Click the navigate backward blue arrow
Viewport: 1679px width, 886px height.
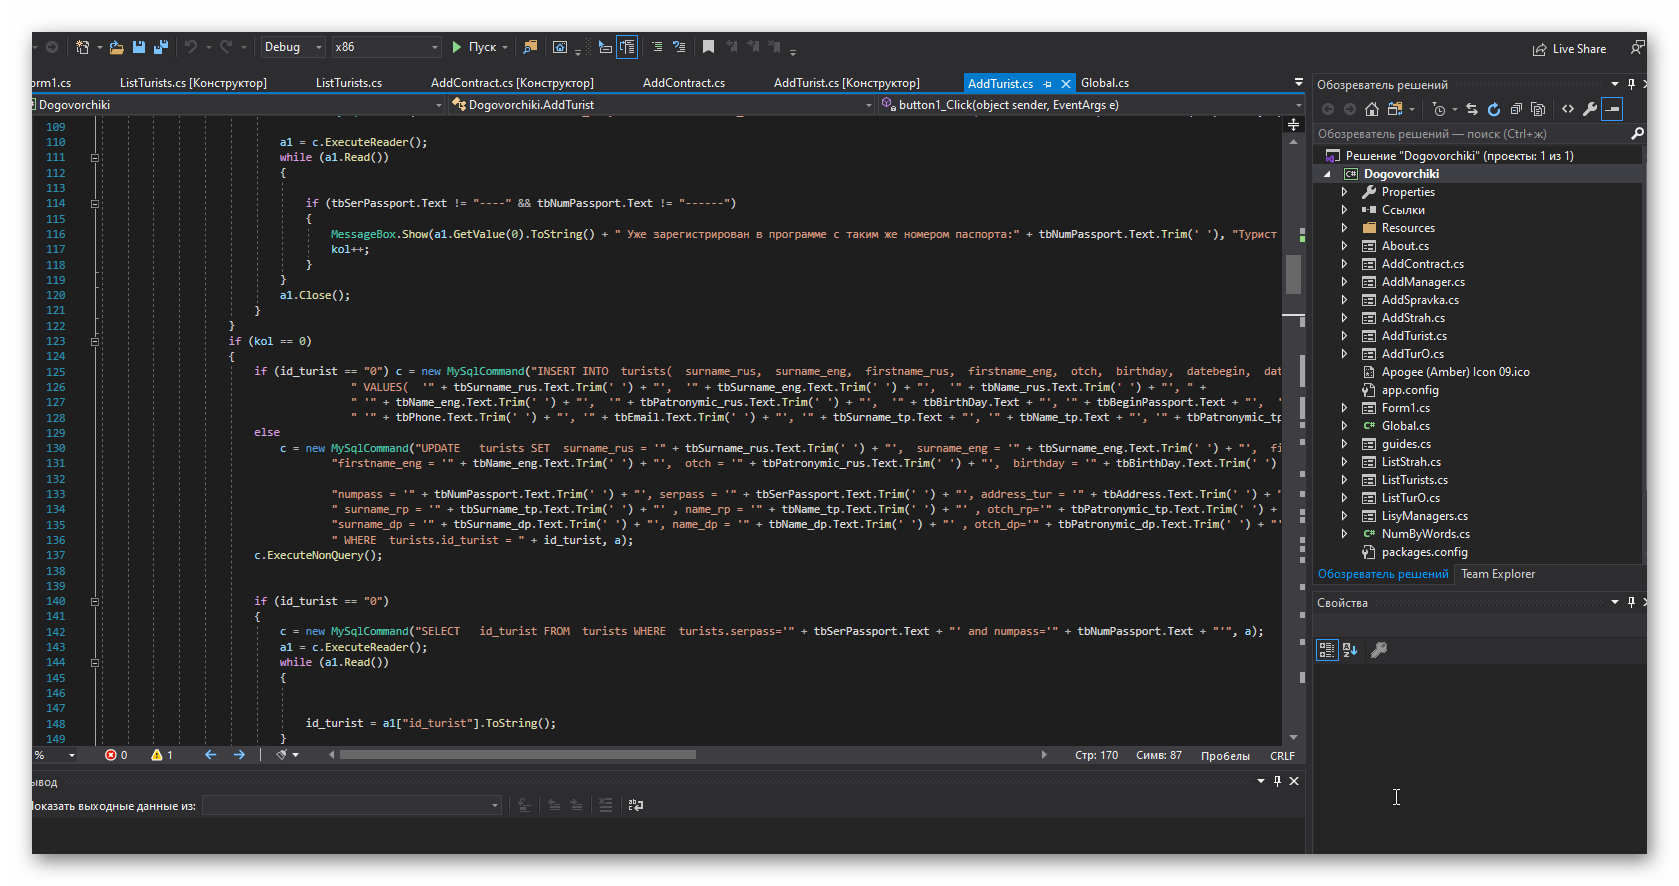(x=210, y=755)
